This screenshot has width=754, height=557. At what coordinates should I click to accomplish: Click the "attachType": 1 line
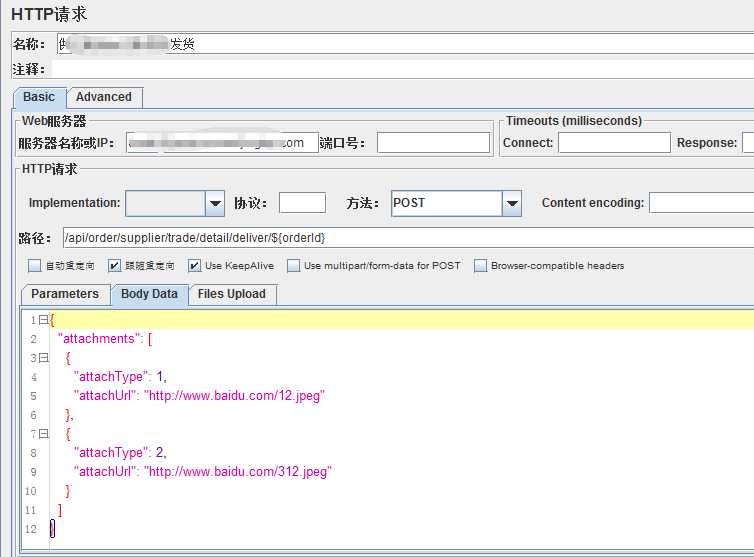(120, 377)
